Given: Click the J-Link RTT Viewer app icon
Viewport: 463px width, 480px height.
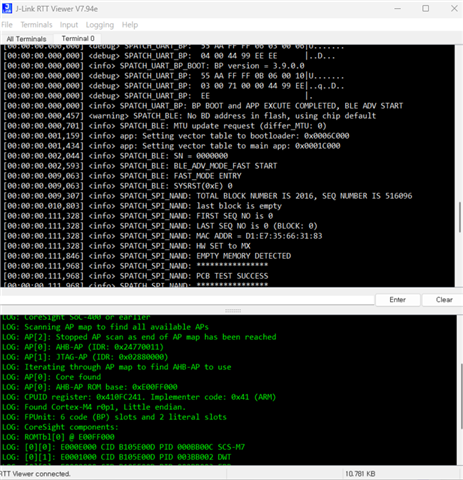Looking at the screenshot, I should pyautogui.click(x=7, y=8).
